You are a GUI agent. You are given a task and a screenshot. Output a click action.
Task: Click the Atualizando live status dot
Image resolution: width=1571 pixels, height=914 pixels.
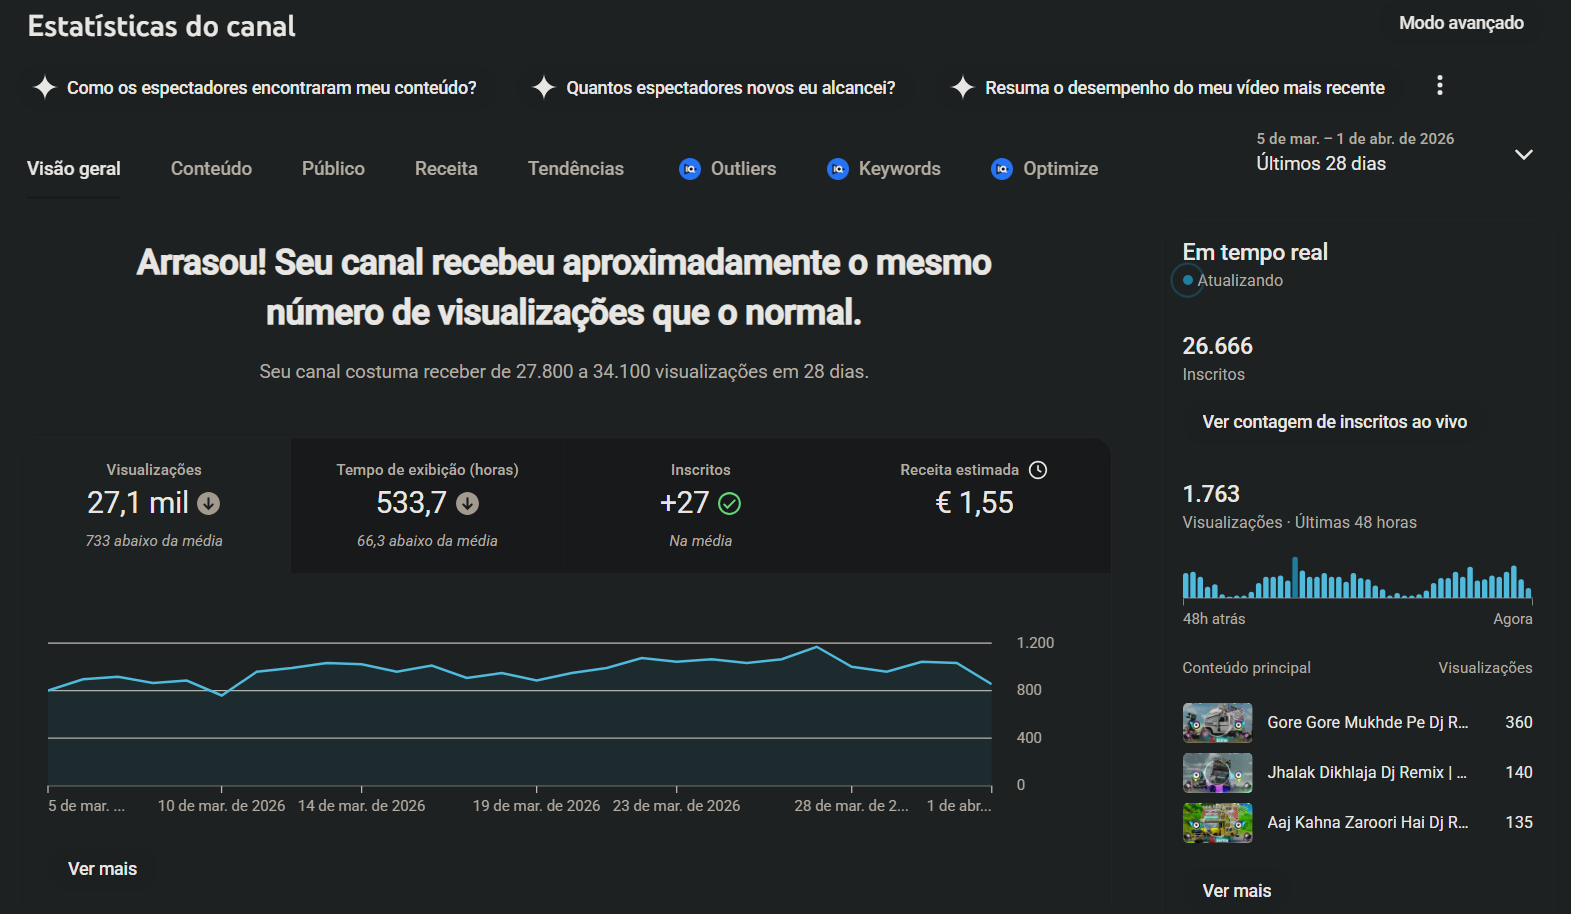(x=1187, y=280)
